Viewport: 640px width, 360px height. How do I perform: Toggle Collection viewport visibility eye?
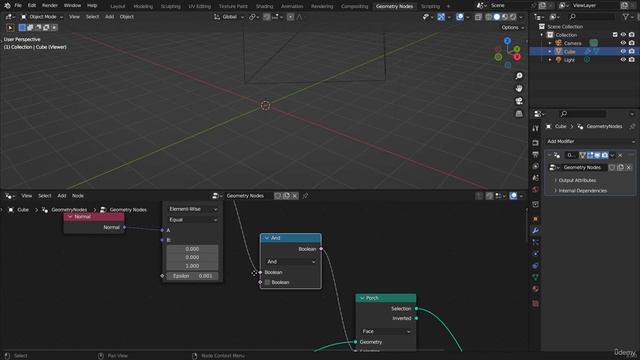point(623,35)
